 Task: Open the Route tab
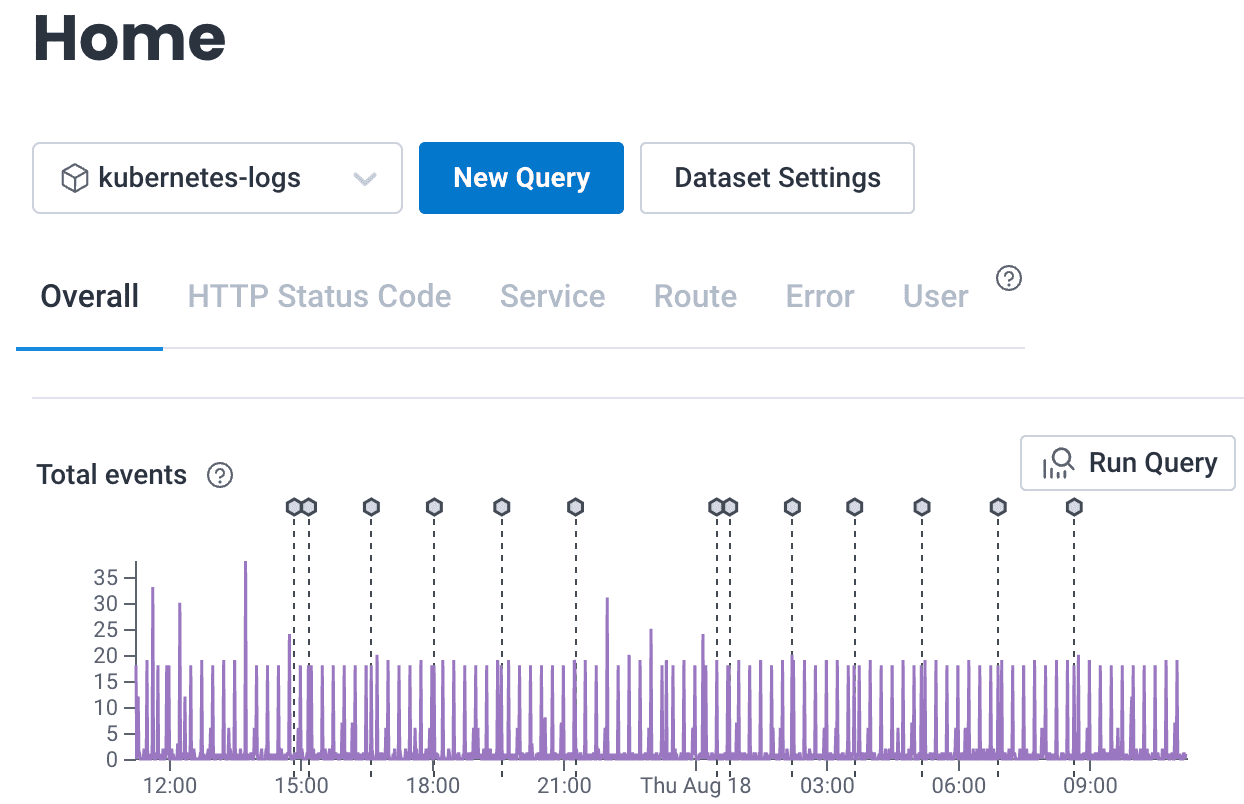point(695,297)
